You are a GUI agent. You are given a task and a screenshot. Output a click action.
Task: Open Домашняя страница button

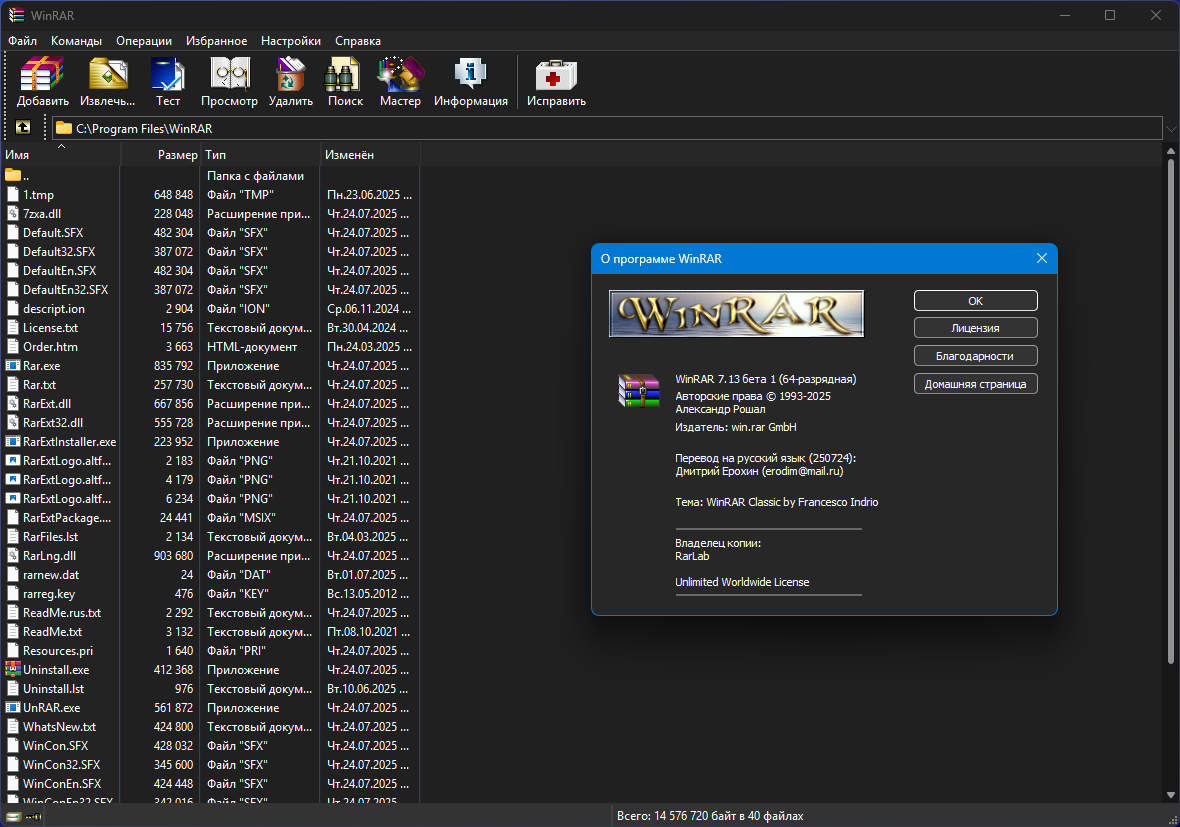pos(975,384)
